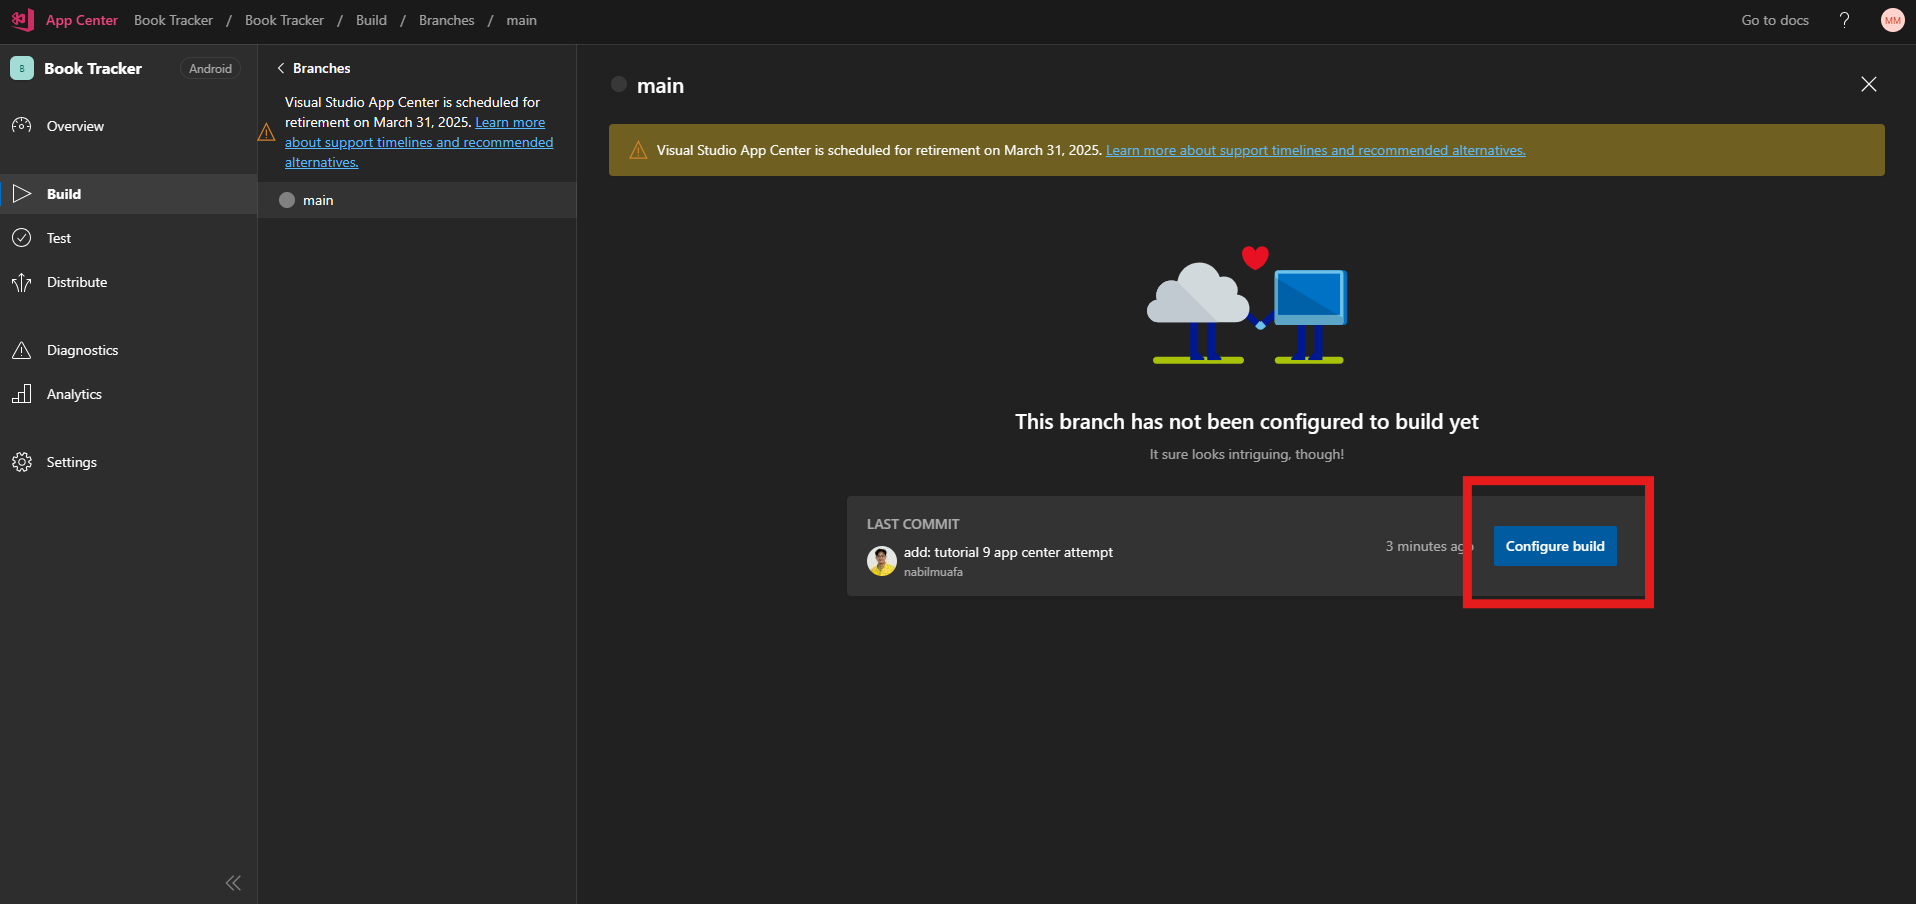
Task: Open Diagnostics section in sidebar
Action: point(128,350)
